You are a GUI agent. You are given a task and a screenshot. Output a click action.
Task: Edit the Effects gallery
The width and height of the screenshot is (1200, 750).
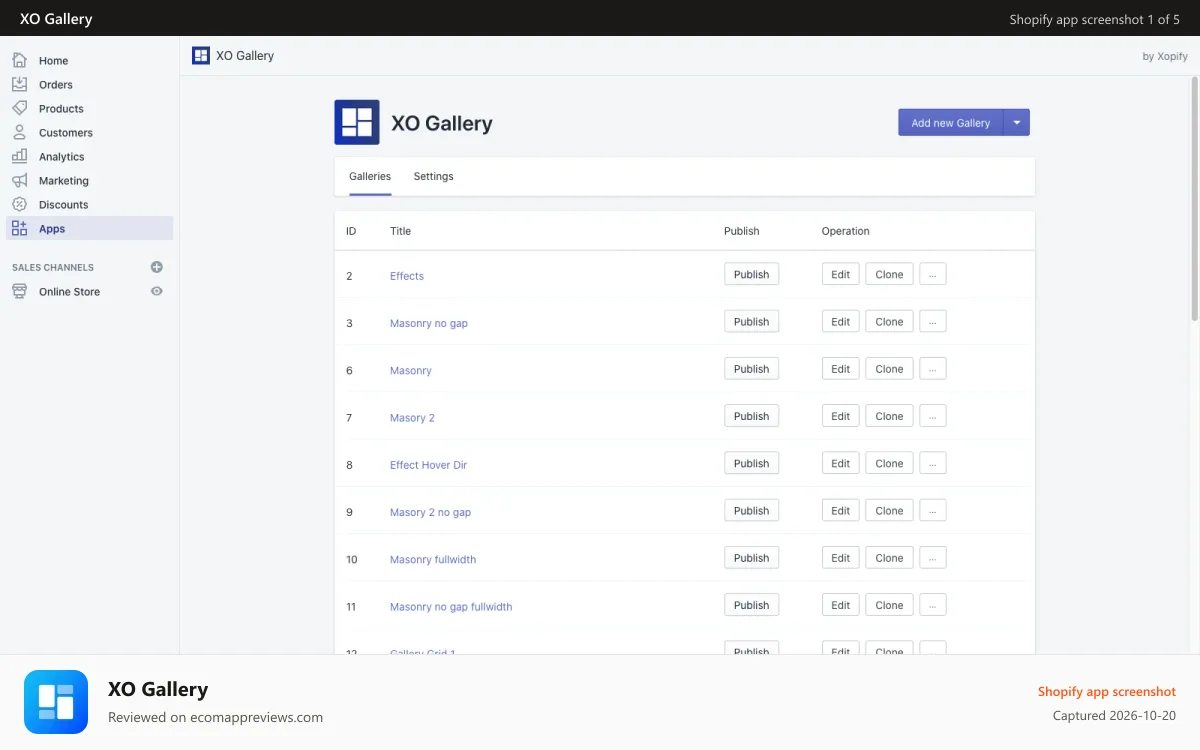840,274
